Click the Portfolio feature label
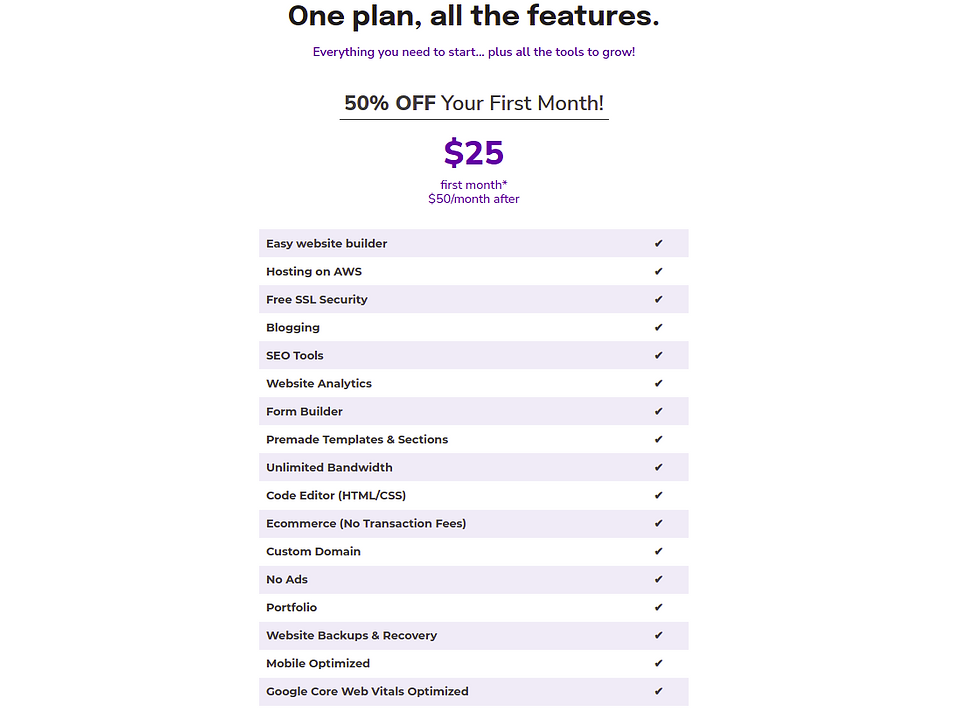Screen dimensions: 980x712 point(291,608)
